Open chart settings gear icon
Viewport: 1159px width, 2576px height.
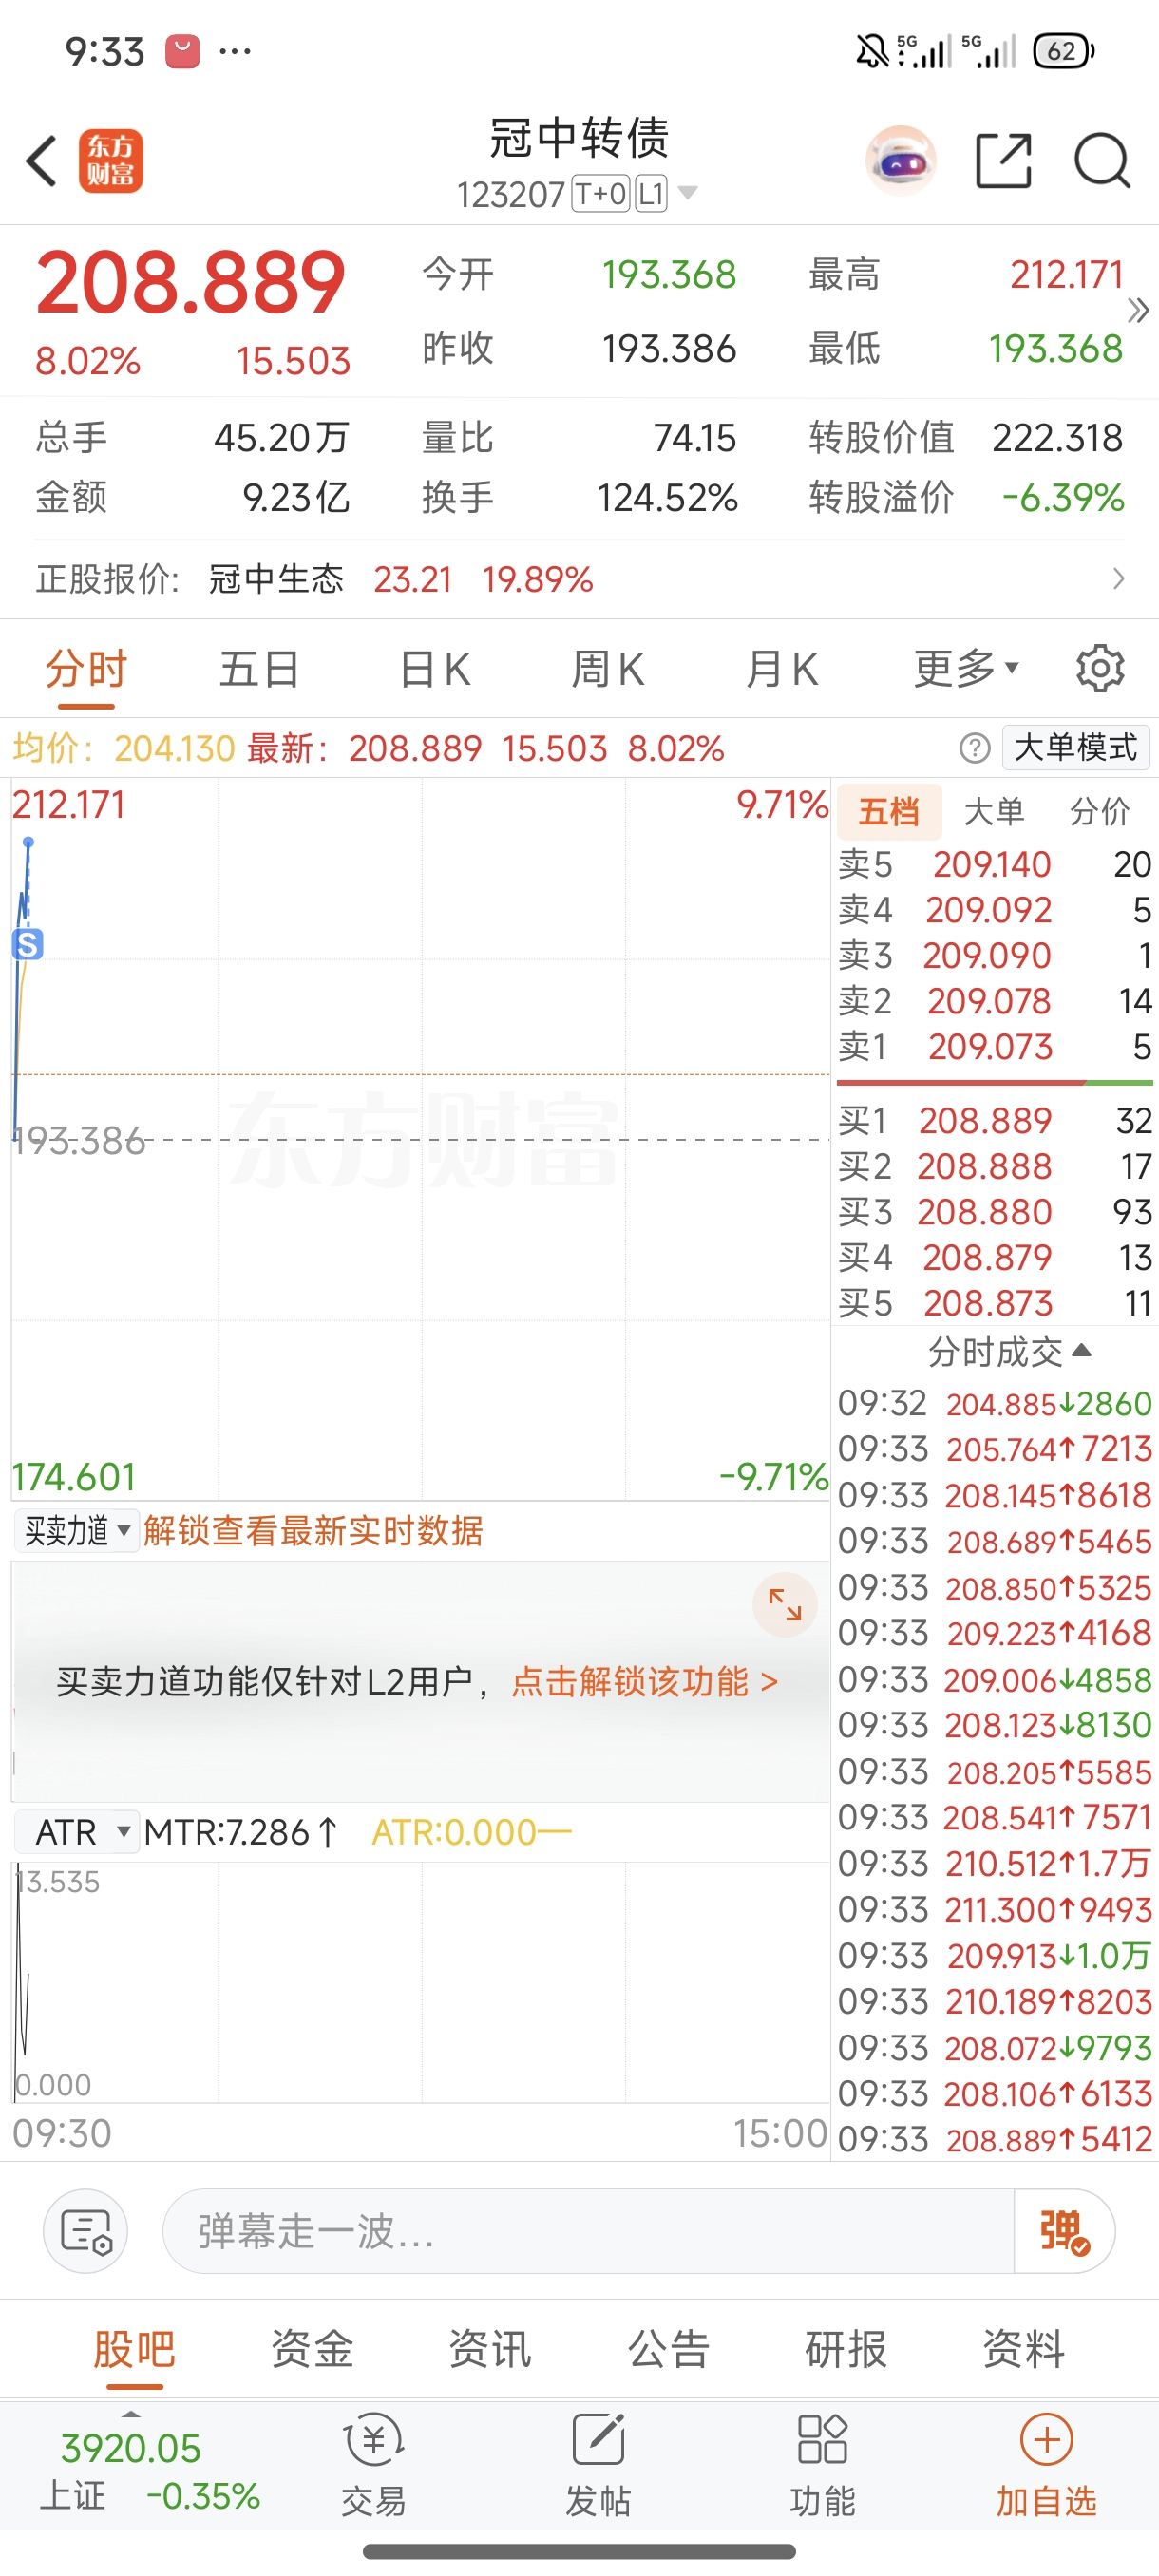coord(1100,668)
